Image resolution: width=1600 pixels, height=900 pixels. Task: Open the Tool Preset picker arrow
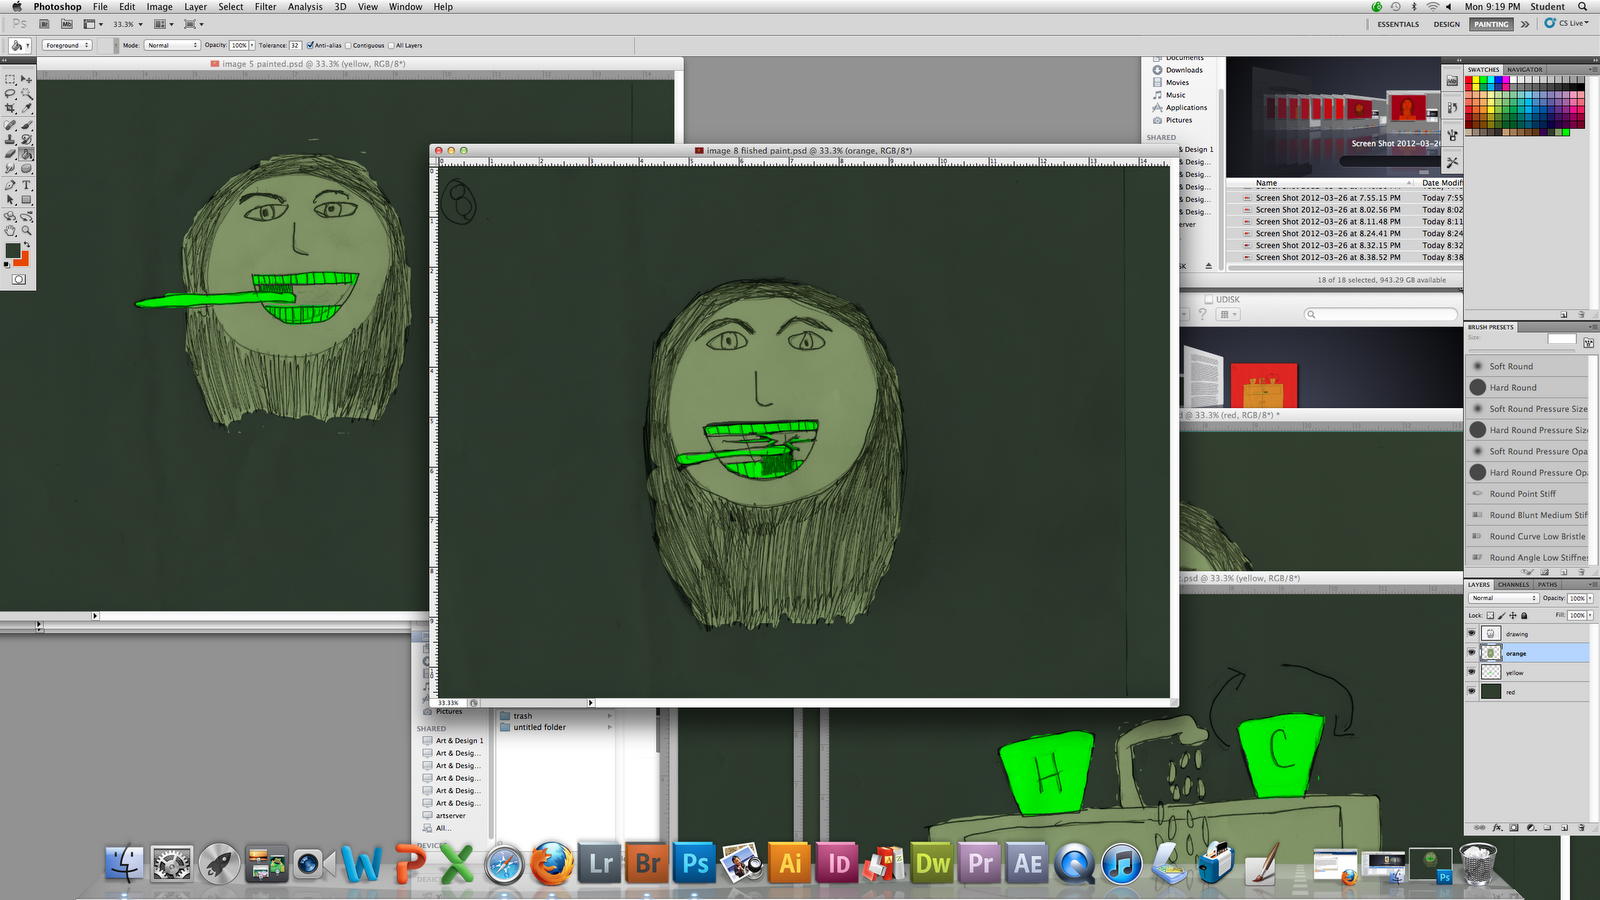27,45
